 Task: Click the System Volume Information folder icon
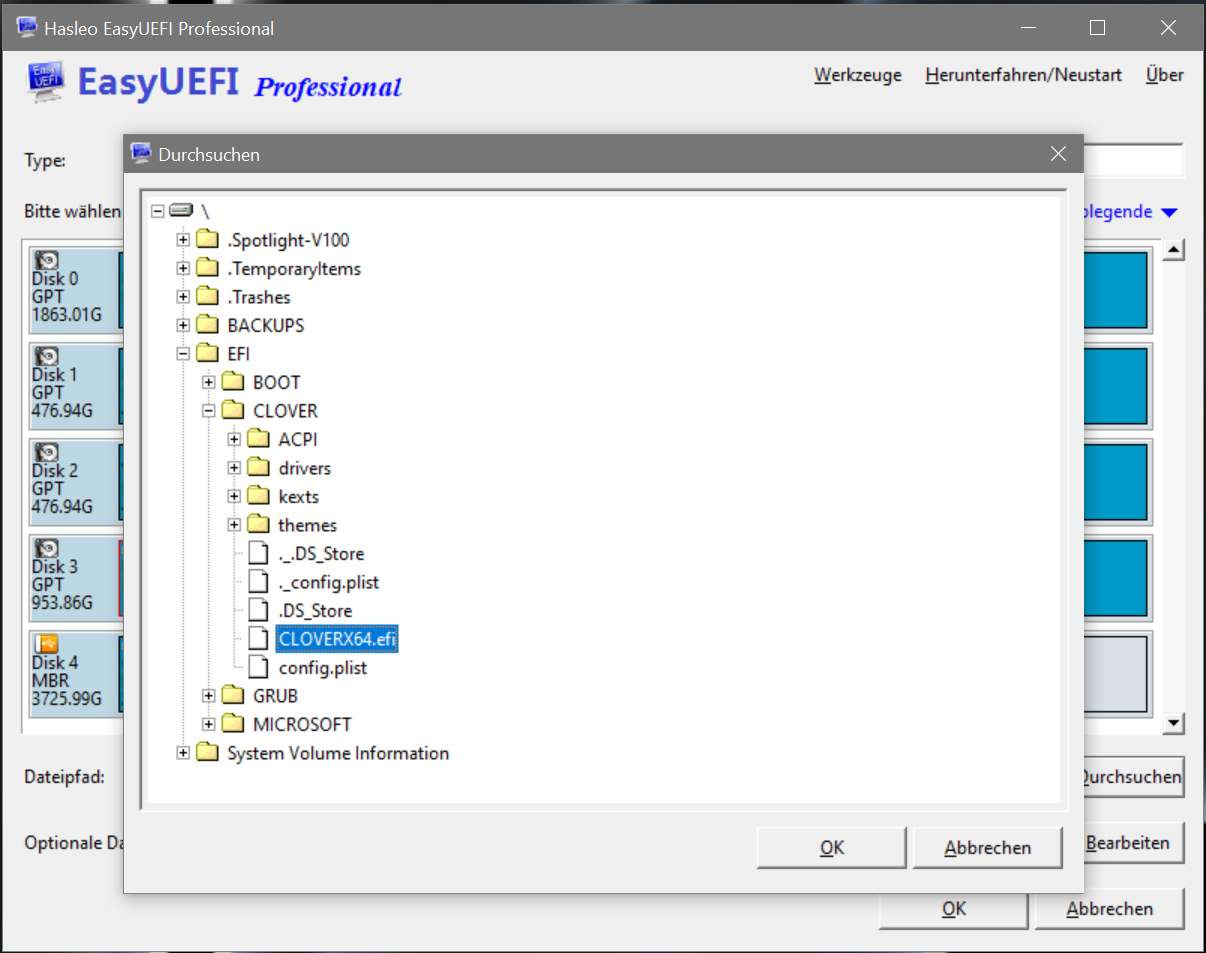pos(207,753)
